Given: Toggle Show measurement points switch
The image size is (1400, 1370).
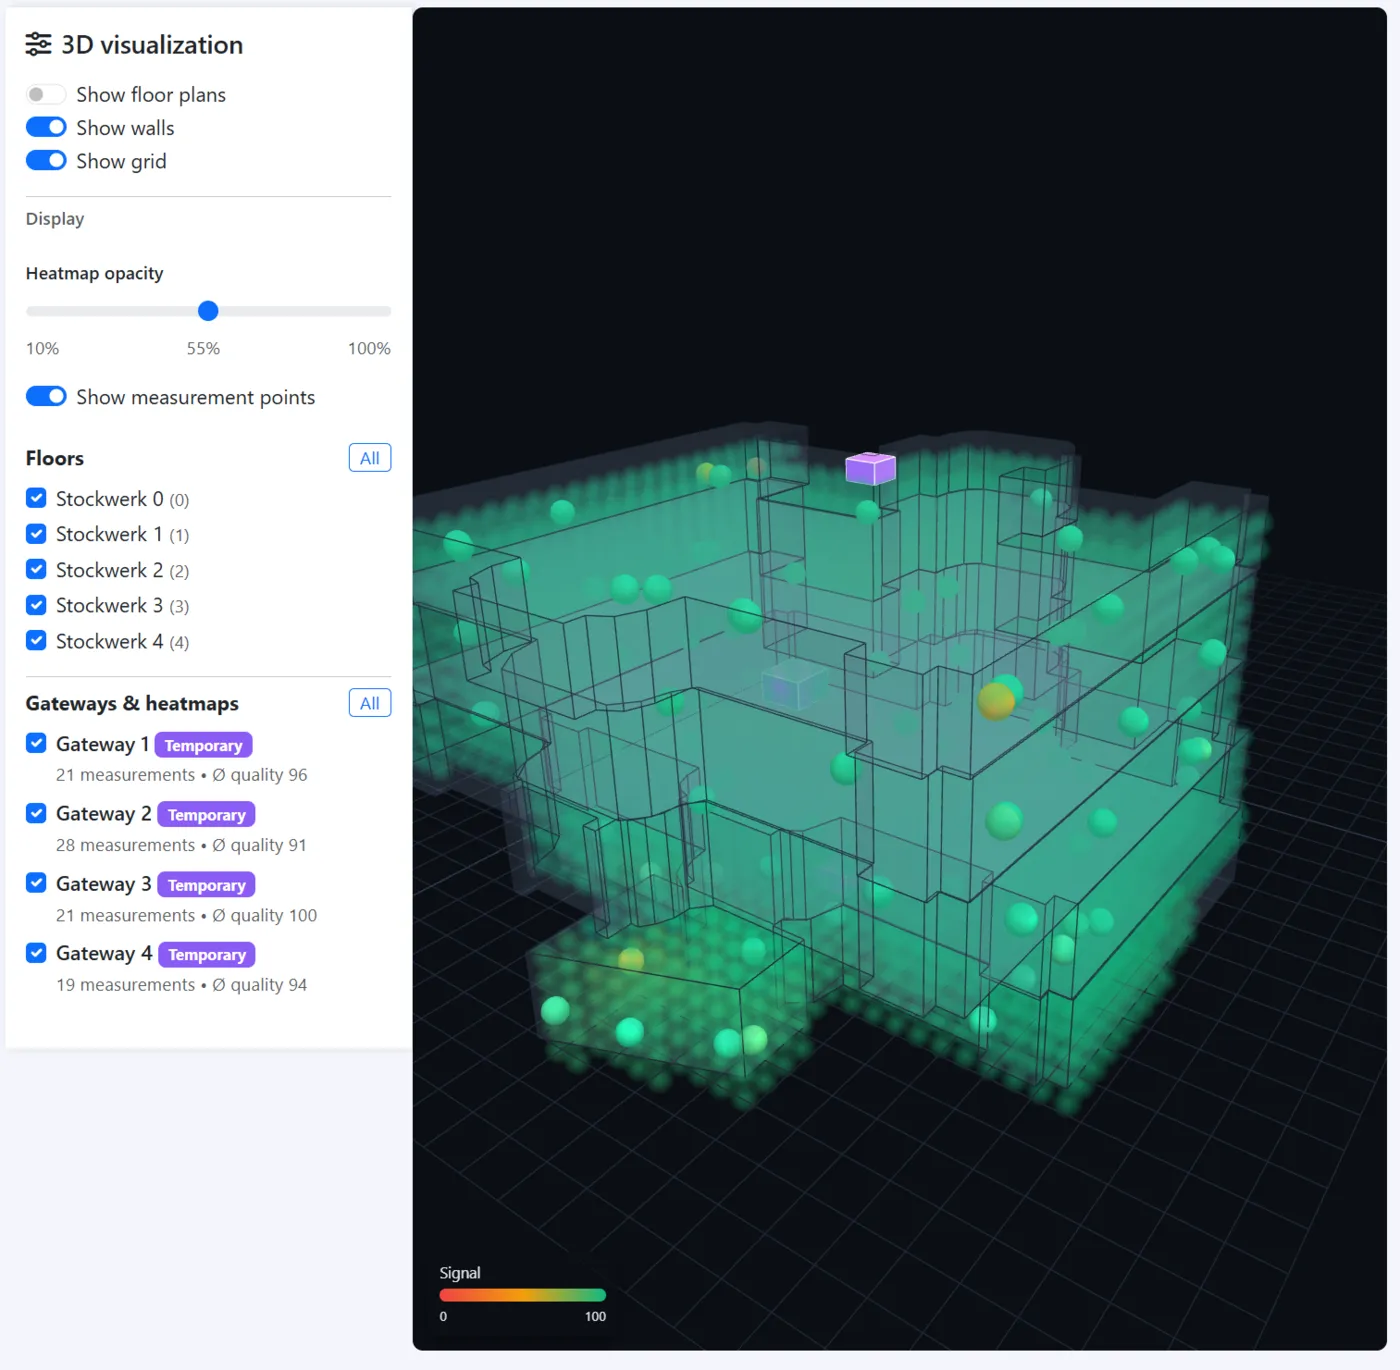Looking at the screenshot, I should (46, 396).
